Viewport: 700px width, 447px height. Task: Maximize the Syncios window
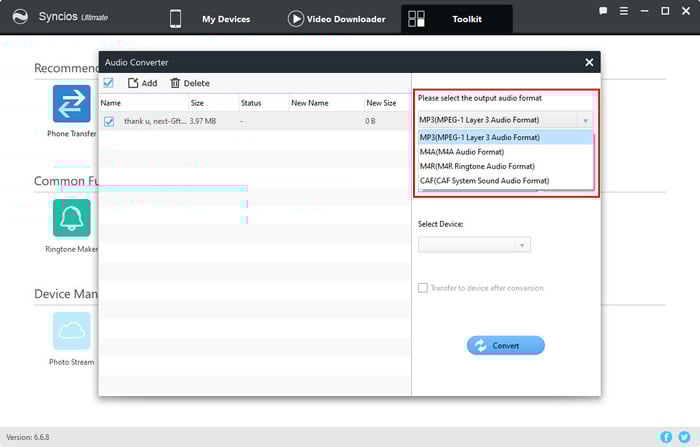coord(665,11)
